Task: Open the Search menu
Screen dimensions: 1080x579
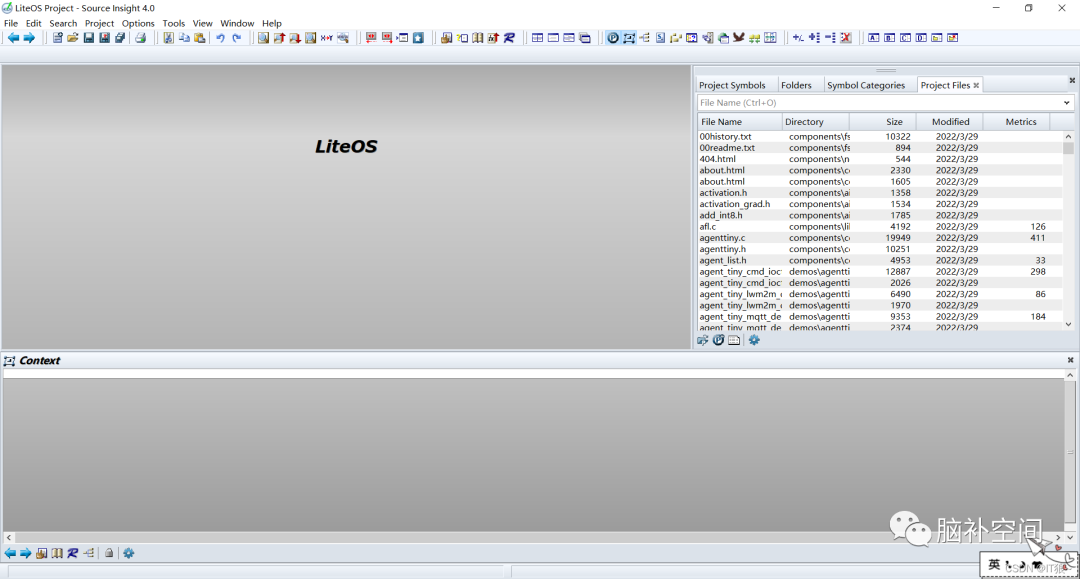Action: click(63, 23)
